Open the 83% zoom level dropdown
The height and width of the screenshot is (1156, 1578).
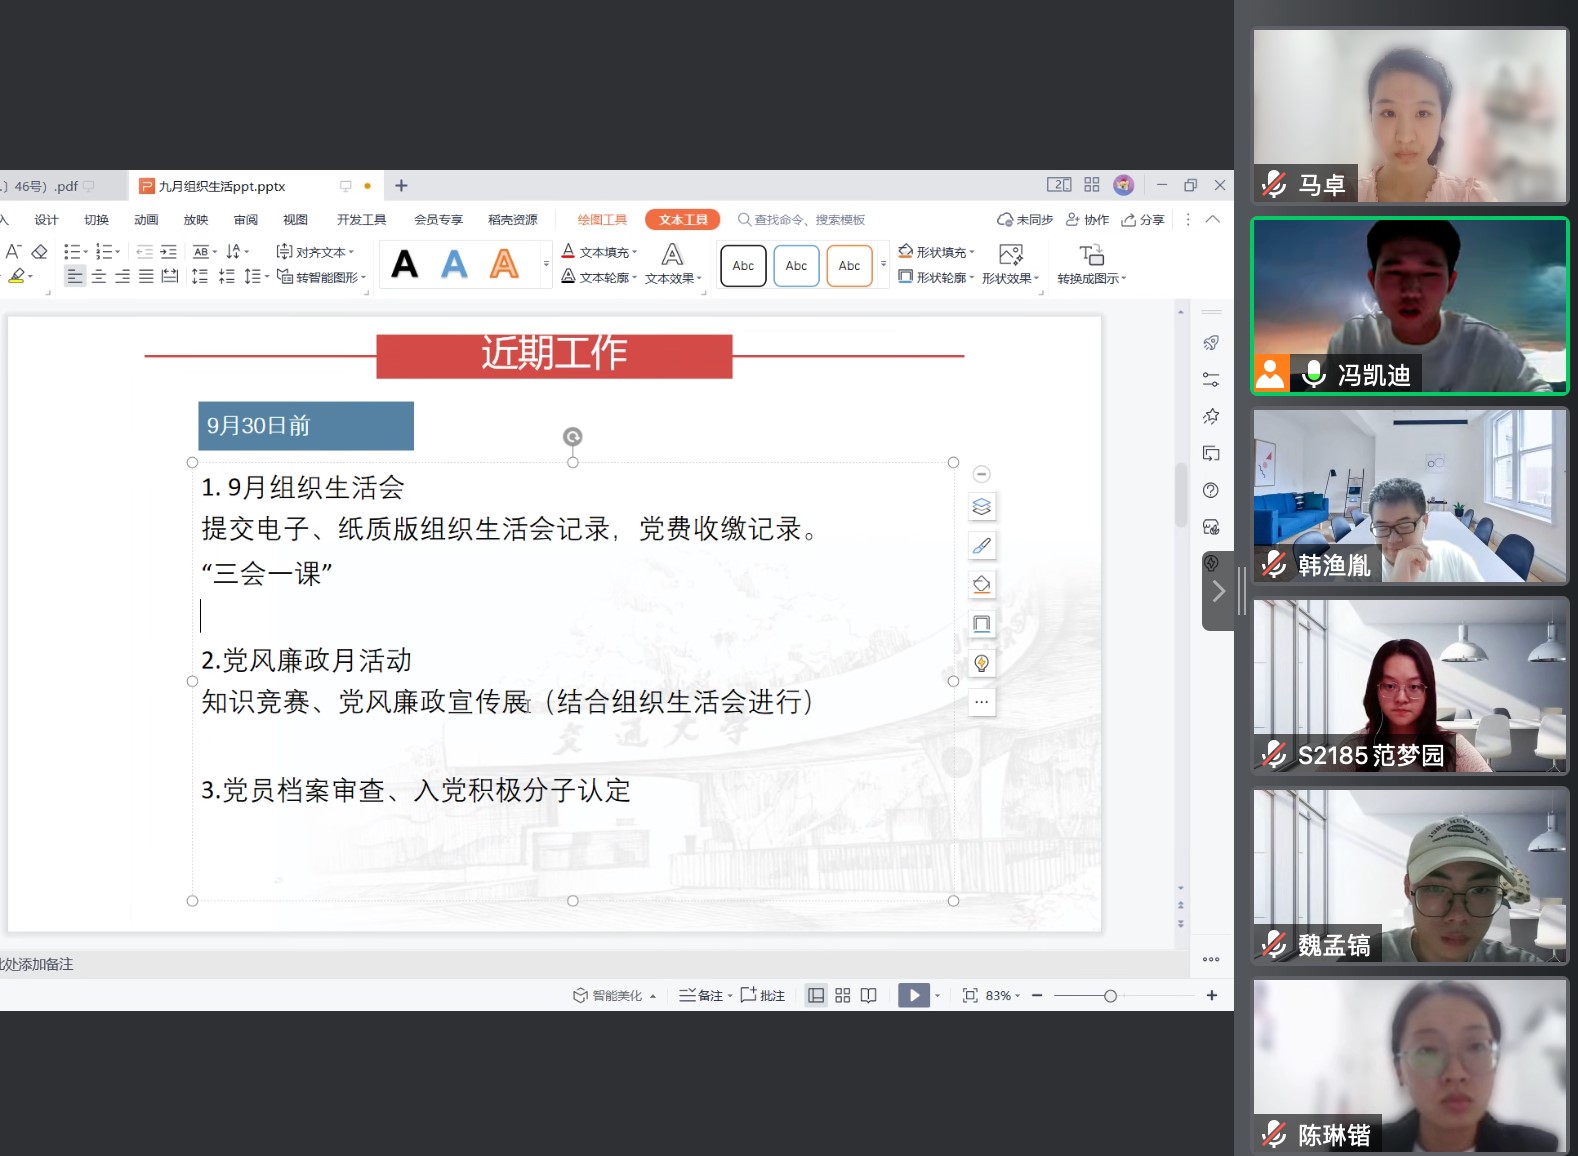click(1002, 995)
